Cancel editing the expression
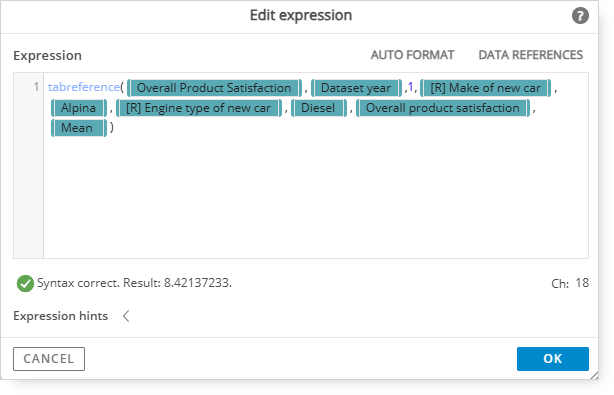 (x=49, y=359)
